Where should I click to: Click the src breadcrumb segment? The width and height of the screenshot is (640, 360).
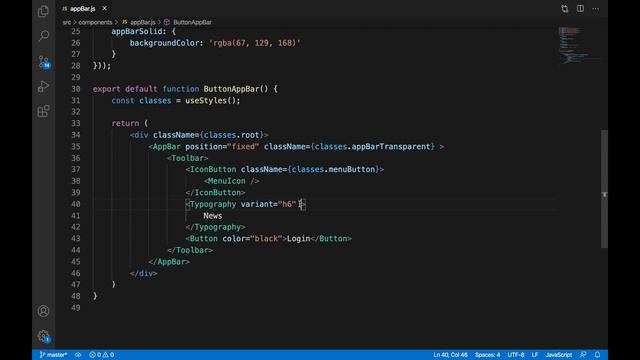tap(67, 22)
